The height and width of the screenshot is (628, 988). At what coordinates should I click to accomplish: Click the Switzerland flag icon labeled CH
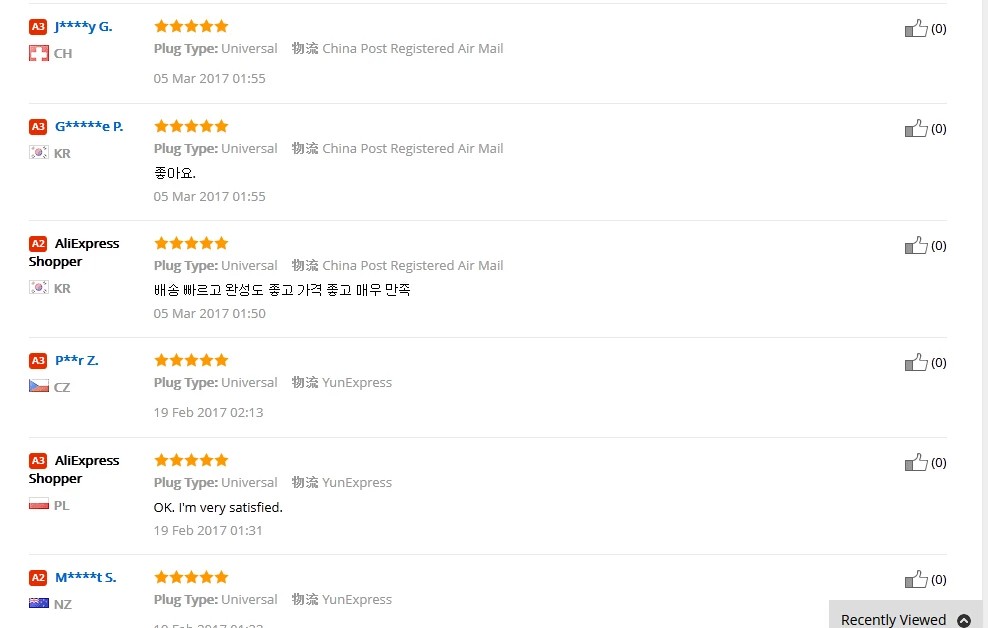[x=39, y=53]
